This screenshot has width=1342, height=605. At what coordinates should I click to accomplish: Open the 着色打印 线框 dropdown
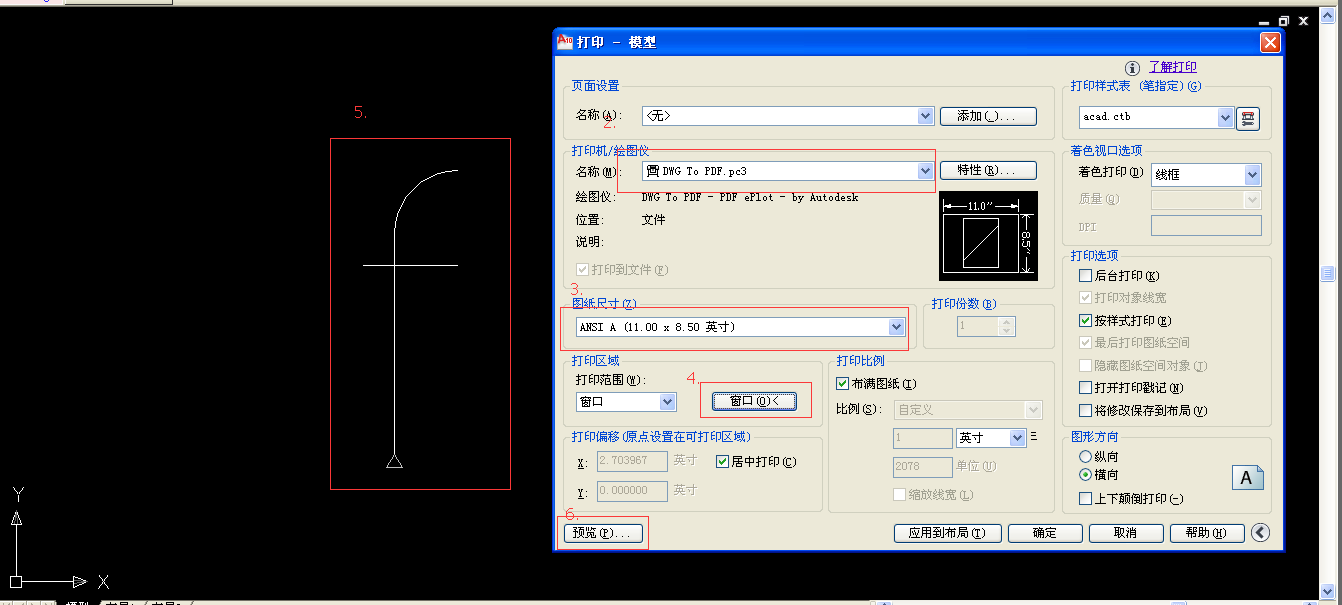click(x=1252, y=174)
